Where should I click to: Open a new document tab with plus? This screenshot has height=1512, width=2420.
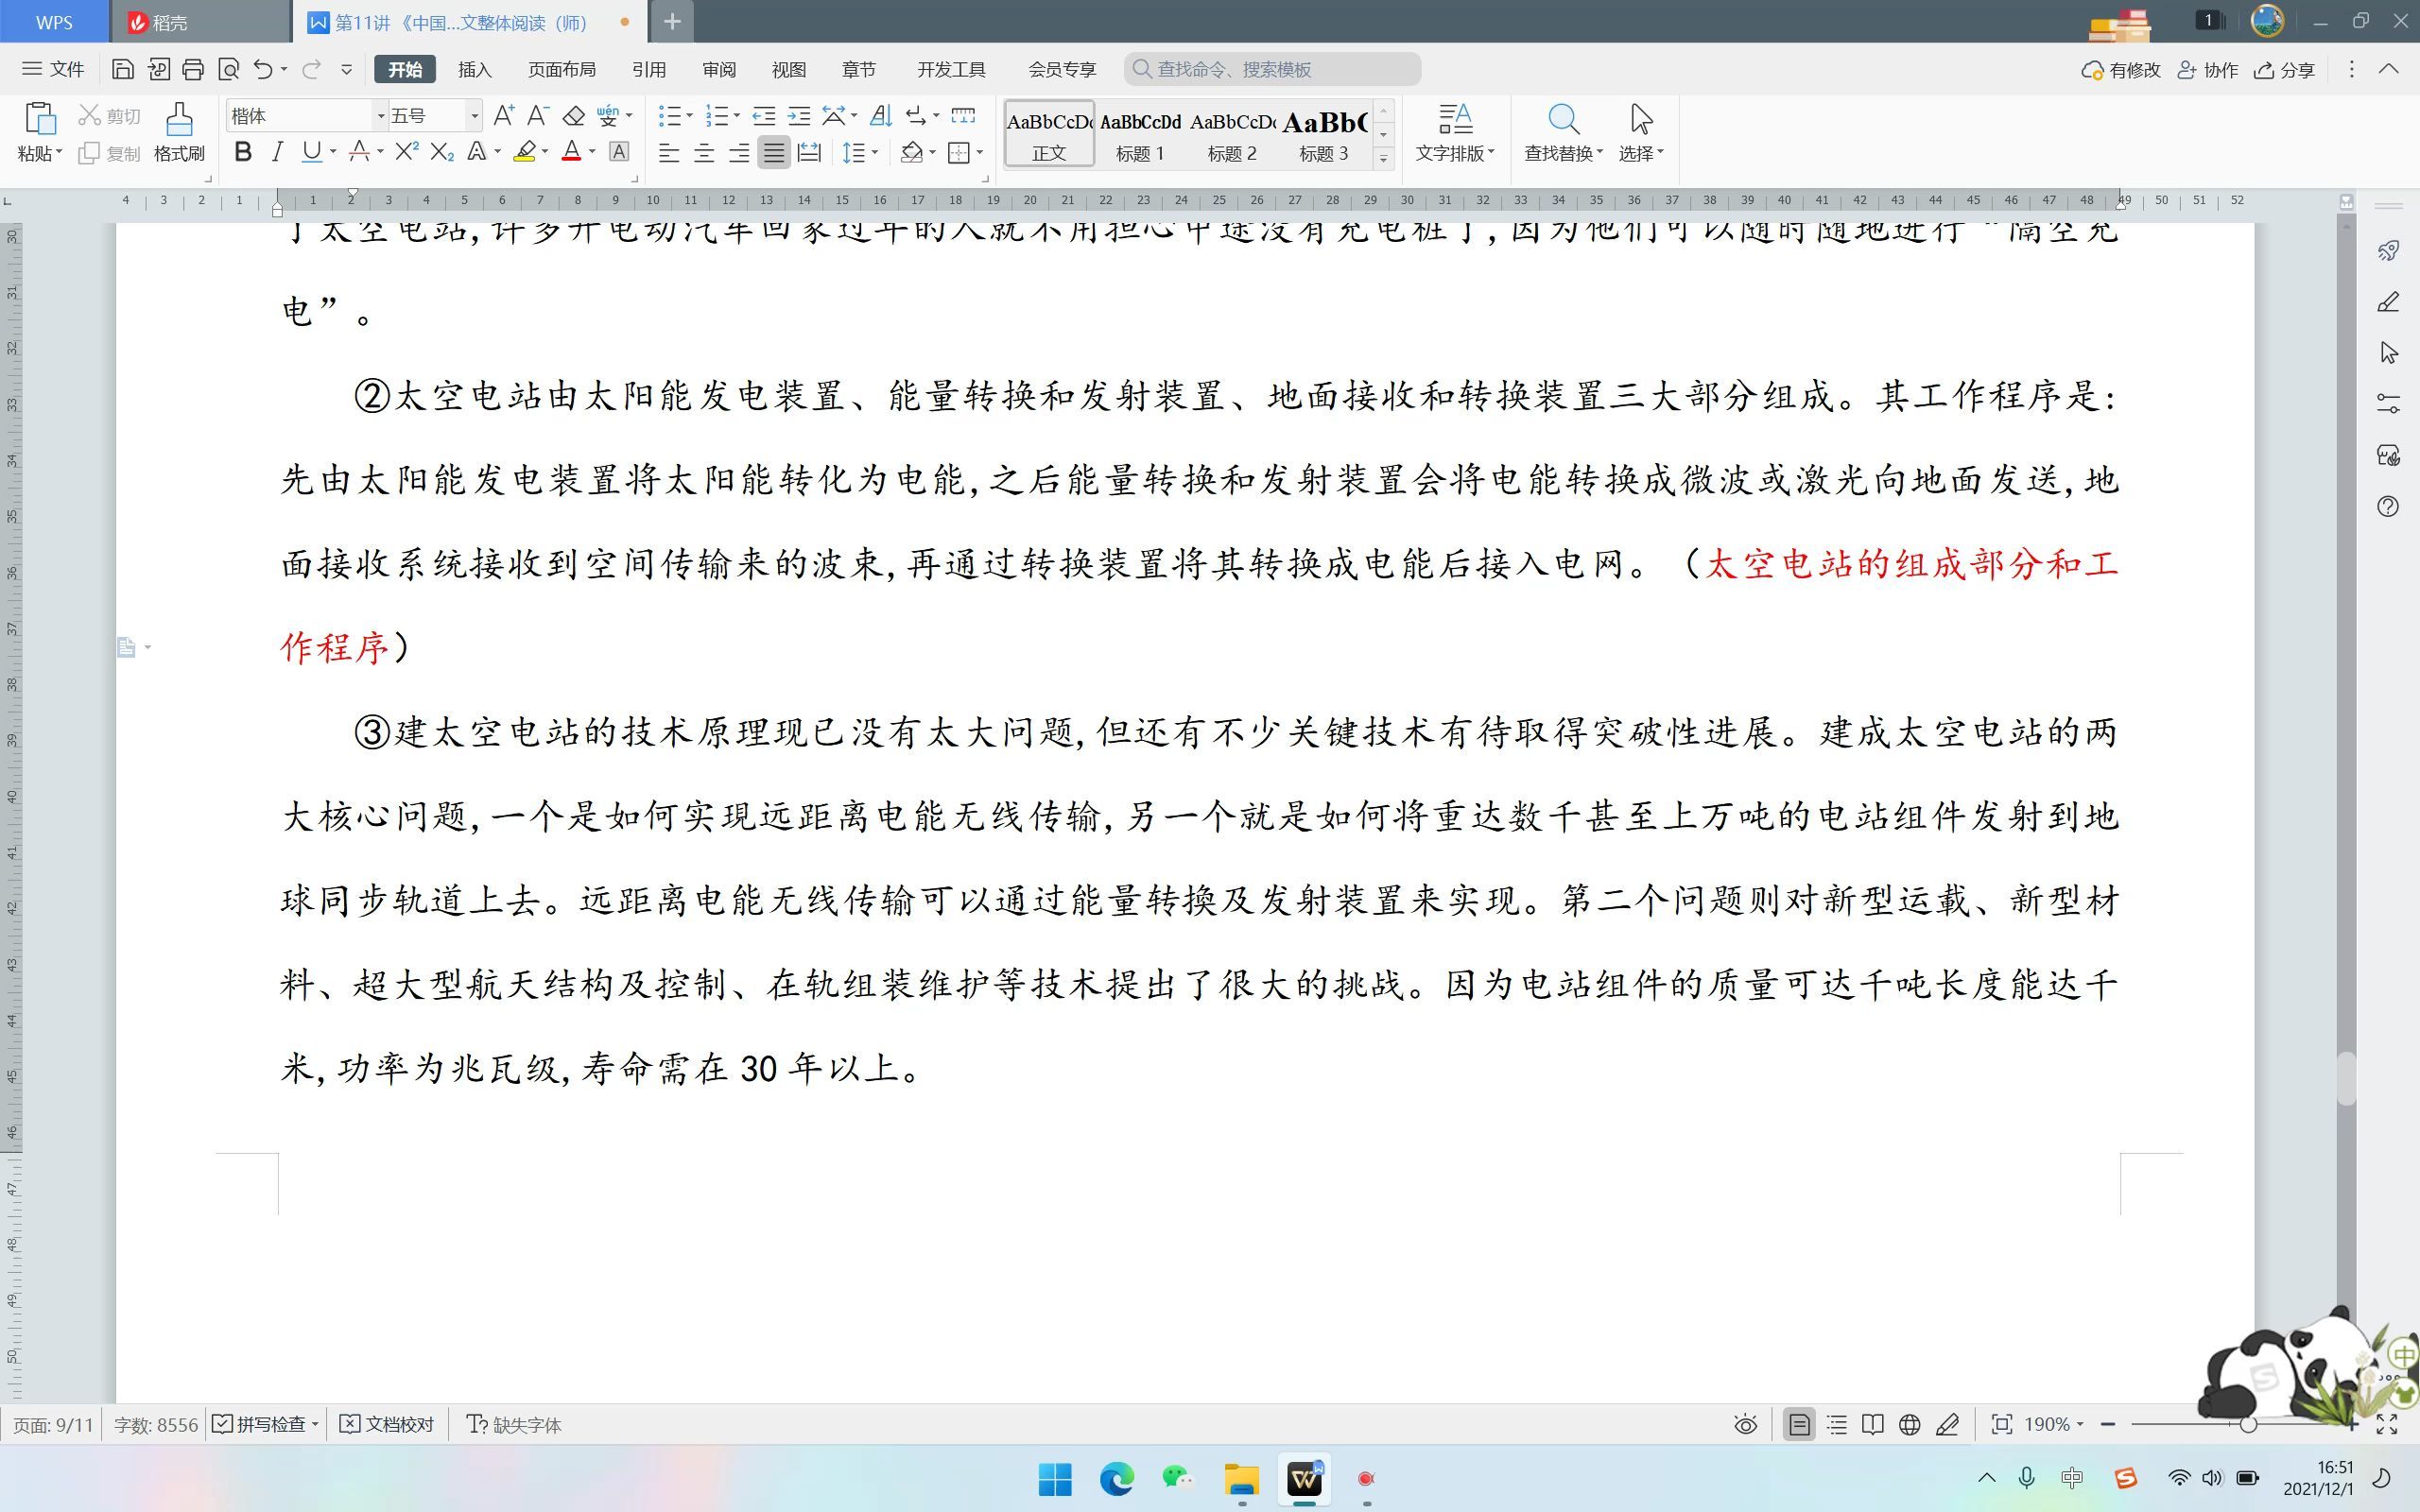point(672,22)
